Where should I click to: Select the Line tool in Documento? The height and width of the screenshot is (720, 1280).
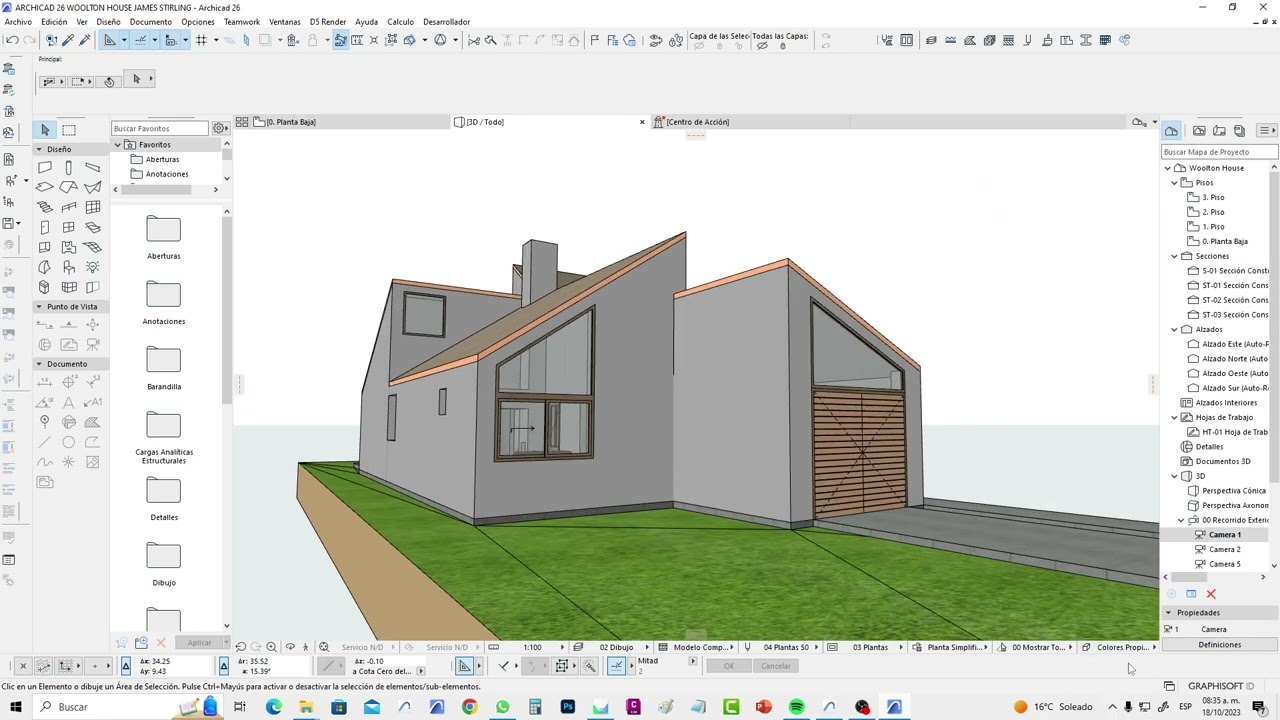click(45, 442)
